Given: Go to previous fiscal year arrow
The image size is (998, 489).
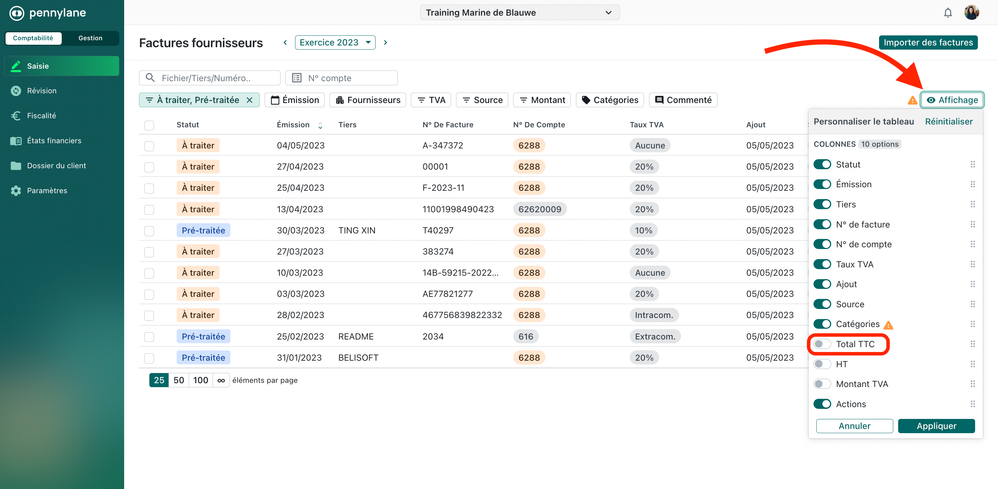Looking at the screenshot, I should coord(285,43).
